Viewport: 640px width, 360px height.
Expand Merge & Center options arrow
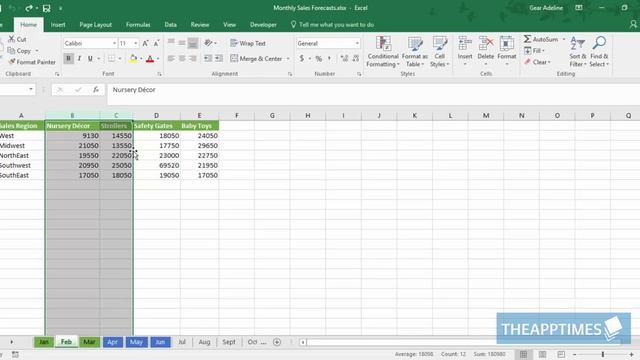288,59
